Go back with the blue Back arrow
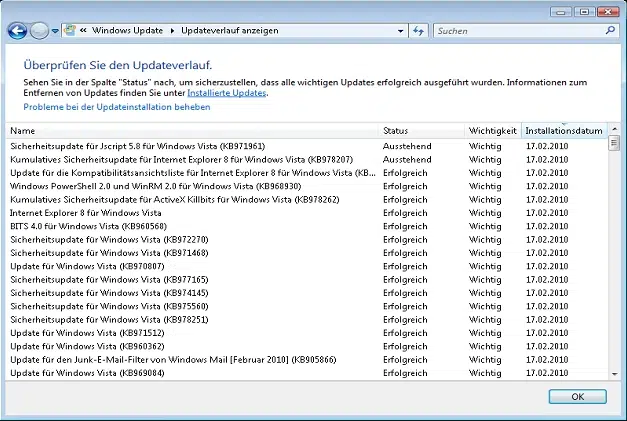The width and height of the screenshot is (627, 421). tap(17, 31)
